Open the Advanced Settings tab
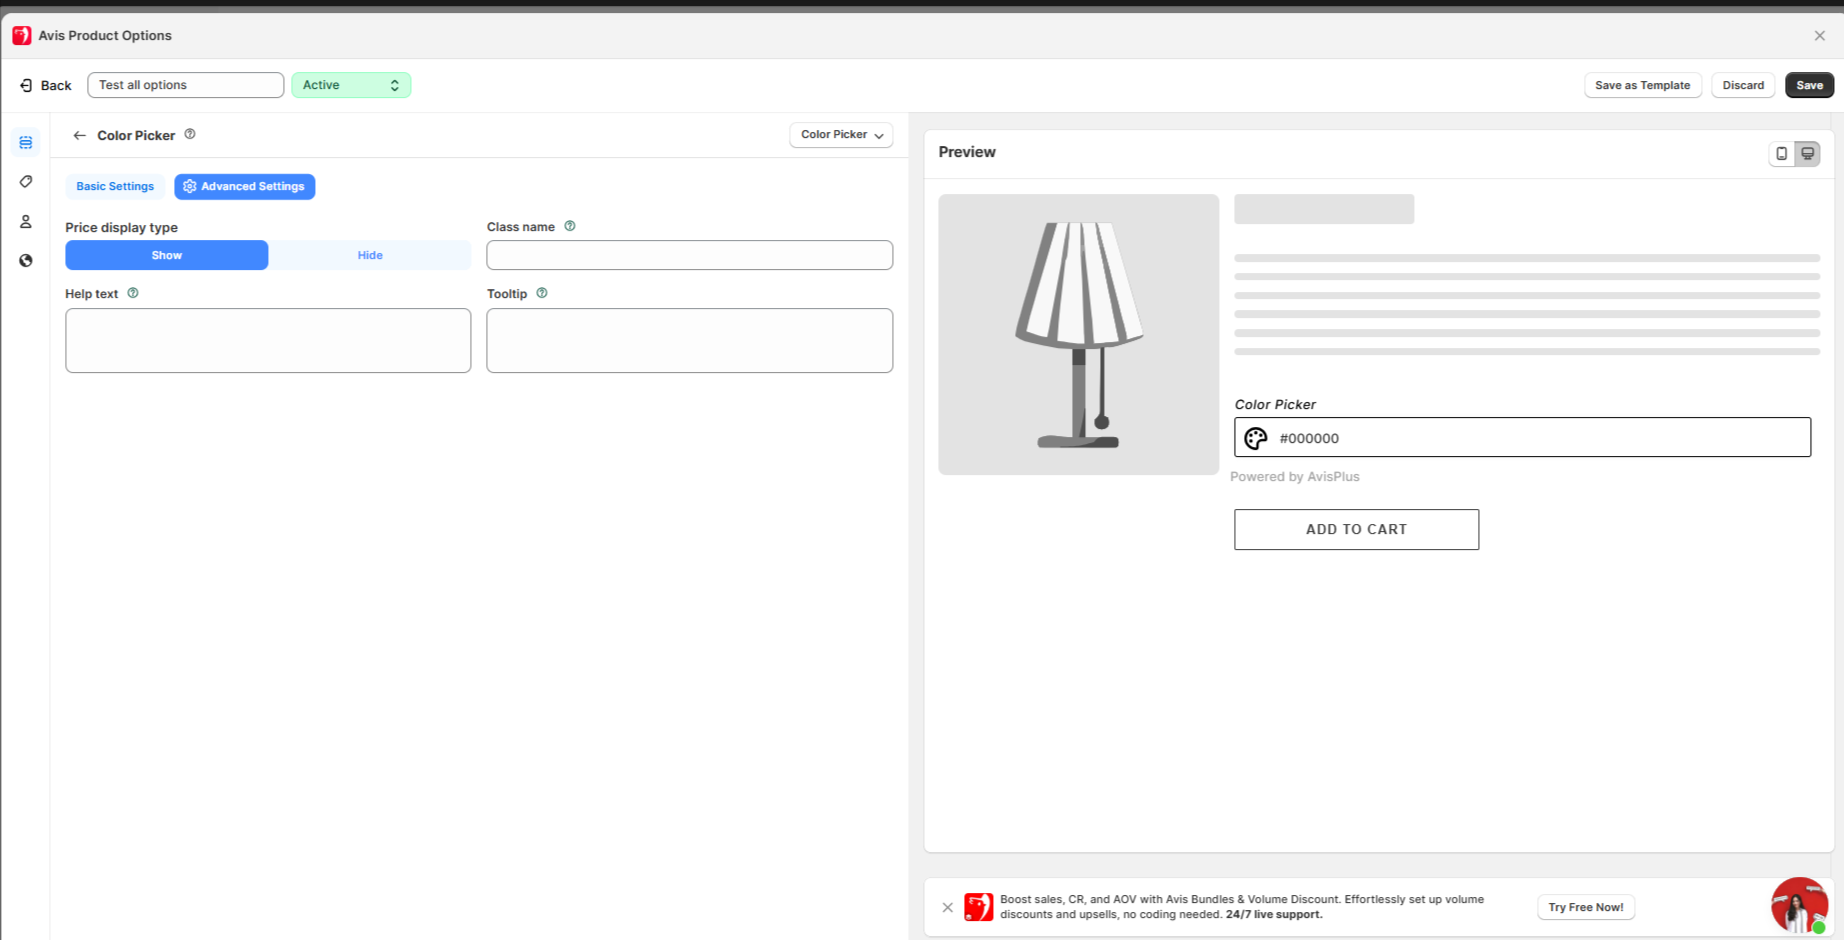Image resolution: width=1844 pixels, height=940 pixels. pyautogui.click(x=245, y=187)
